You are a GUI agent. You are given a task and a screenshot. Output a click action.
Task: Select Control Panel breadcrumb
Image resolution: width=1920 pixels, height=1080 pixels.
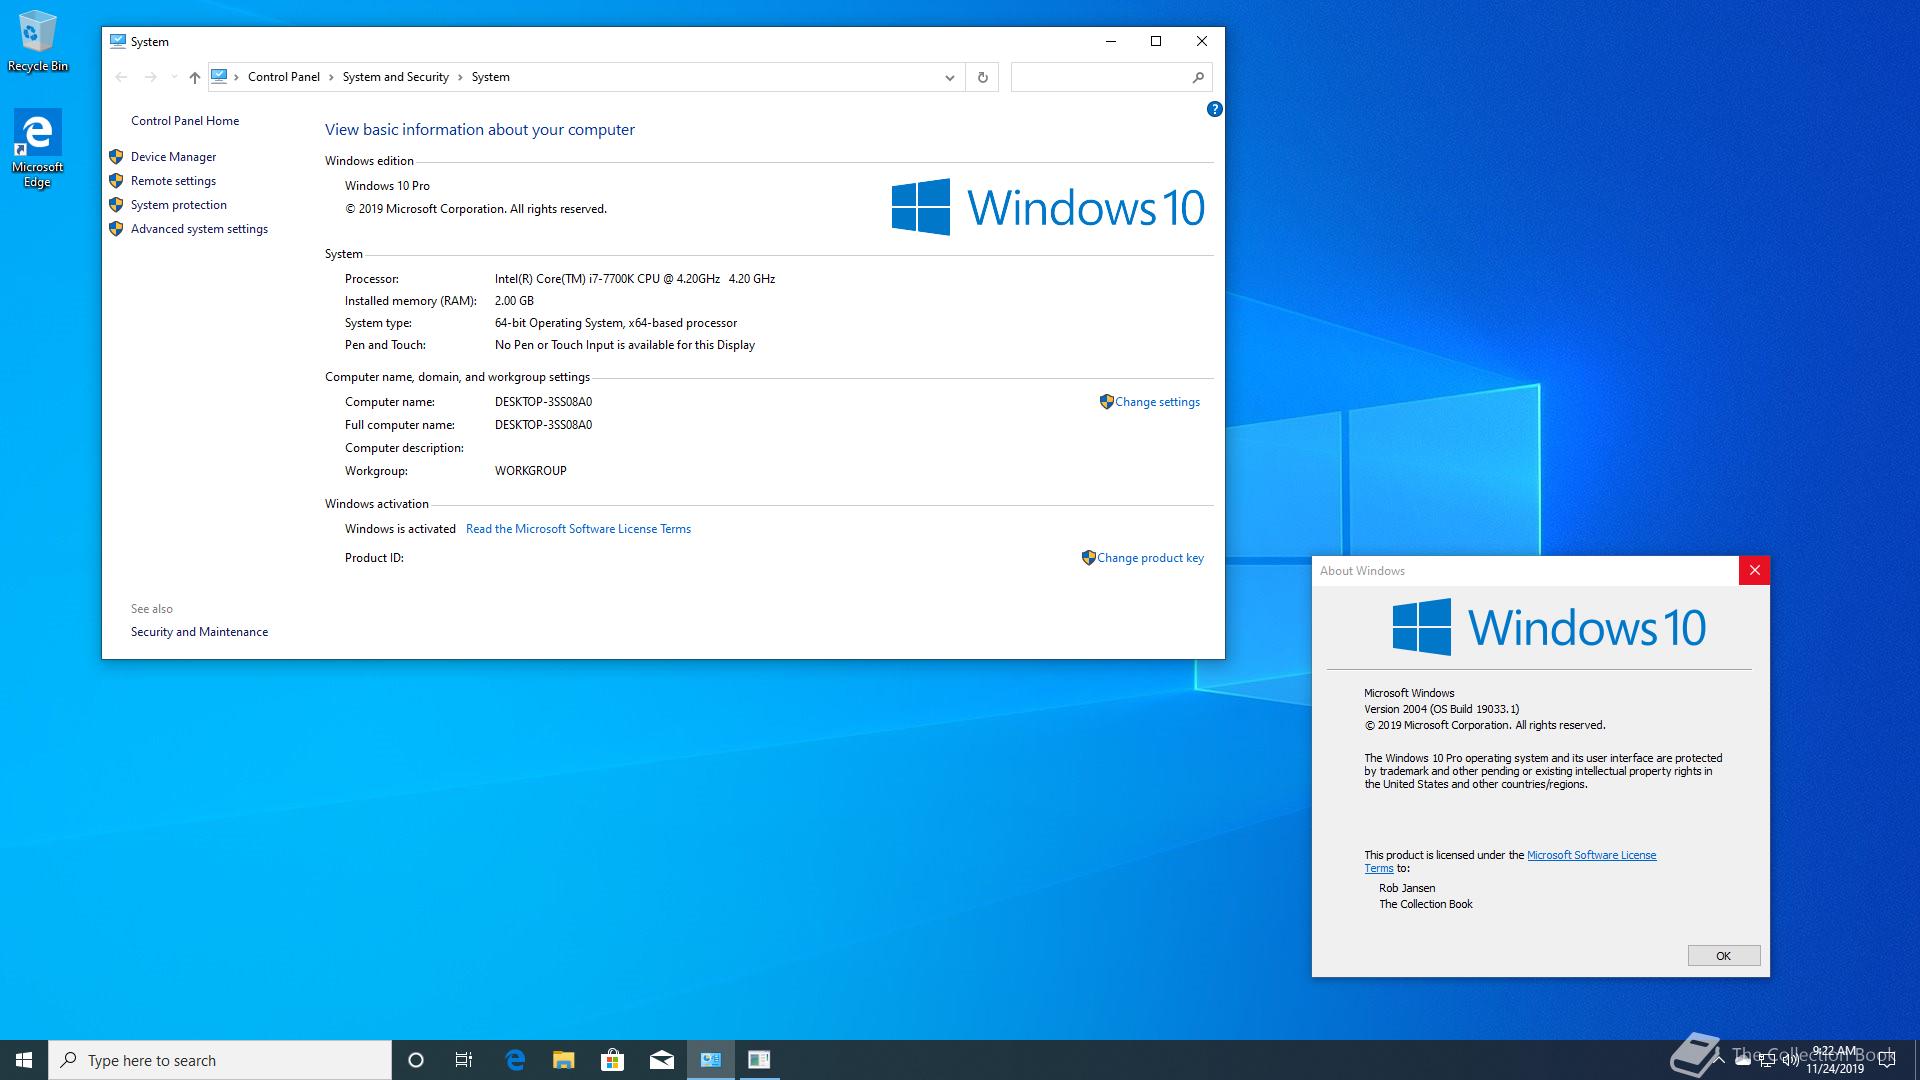point(284,77)
